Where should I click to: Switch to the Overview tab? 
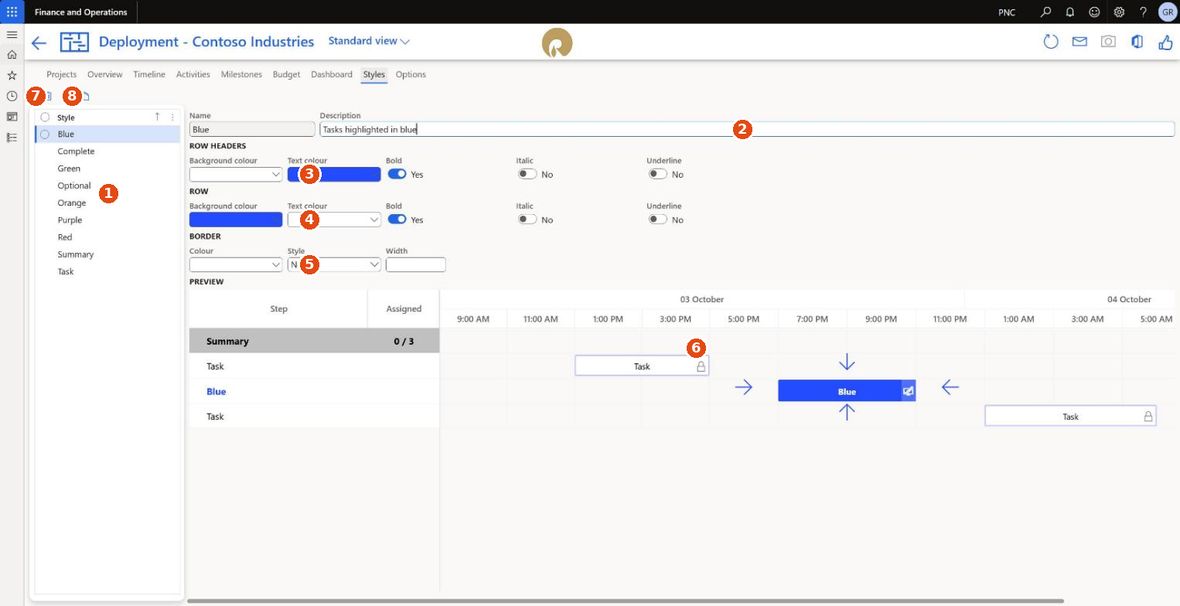pyautogui.click(x=105, y=75)
